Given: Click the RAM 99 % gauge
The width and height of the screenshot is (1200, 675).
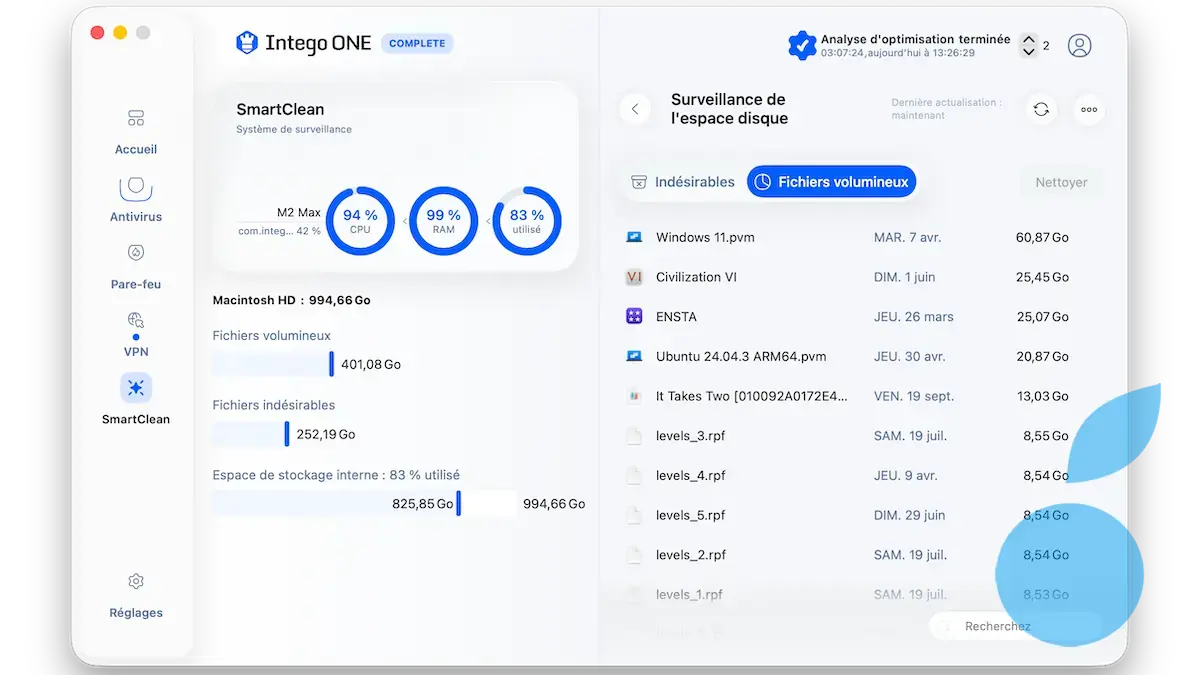Looking at the screenshot, I should [x=443, y=221].
